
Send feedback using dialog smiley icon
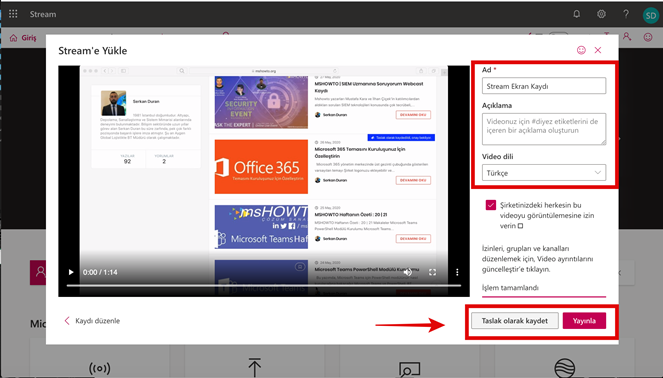pos(581,50)
